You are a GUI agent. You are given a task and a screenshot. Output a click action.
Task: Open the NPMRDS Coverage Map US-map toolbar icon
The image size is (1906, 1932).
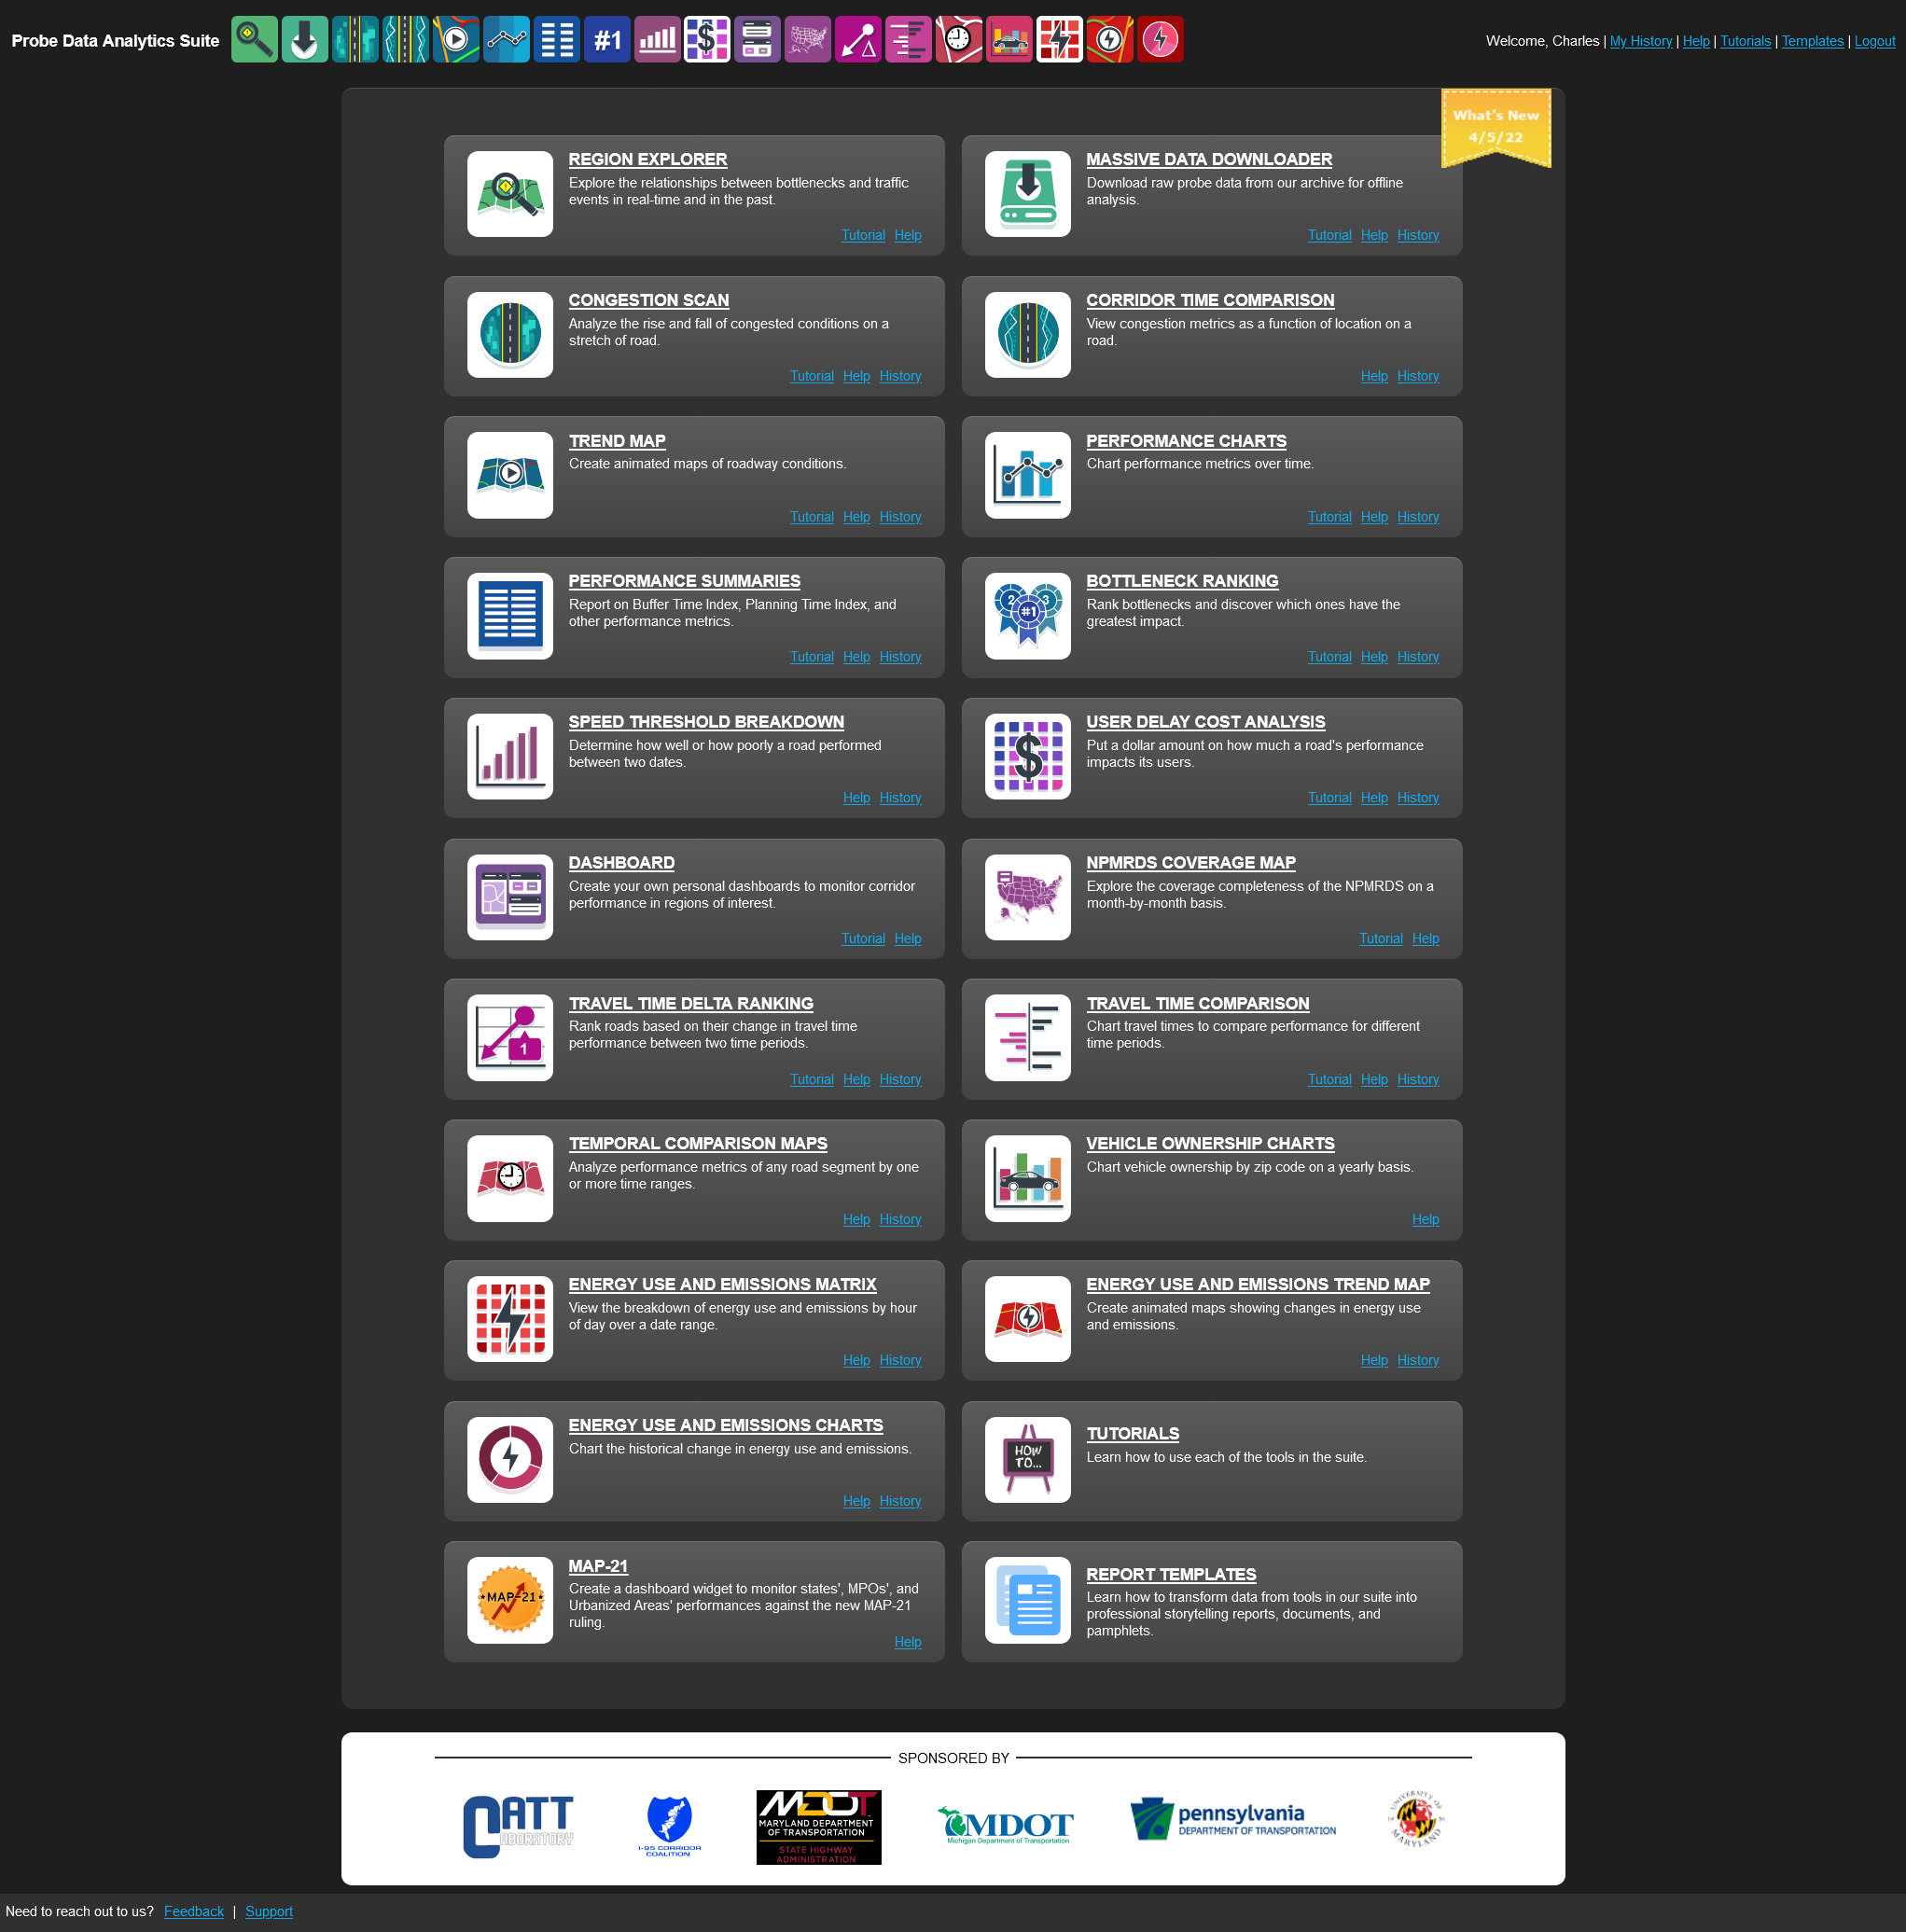[x=808, y=39]
